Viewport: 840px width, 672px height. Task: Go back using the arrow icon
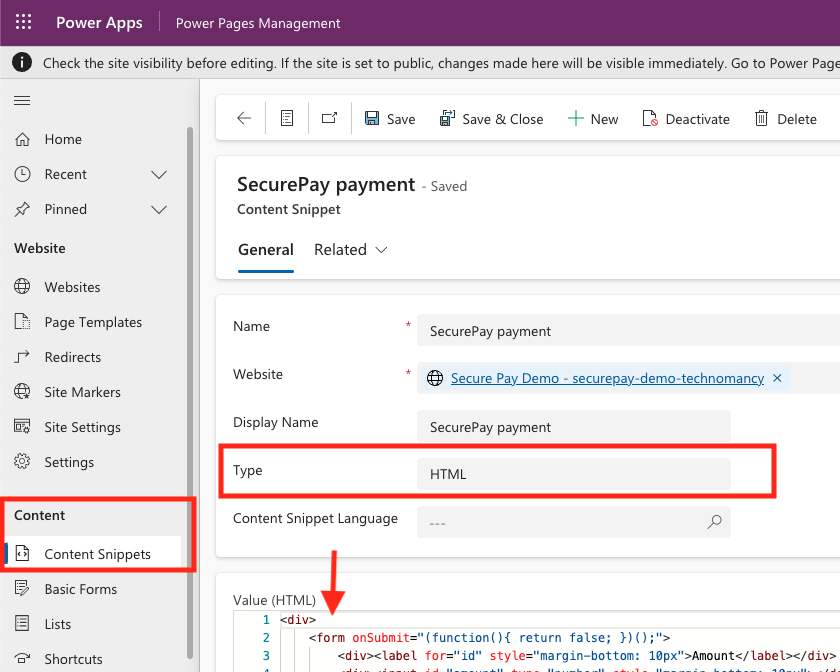[242, 118]
